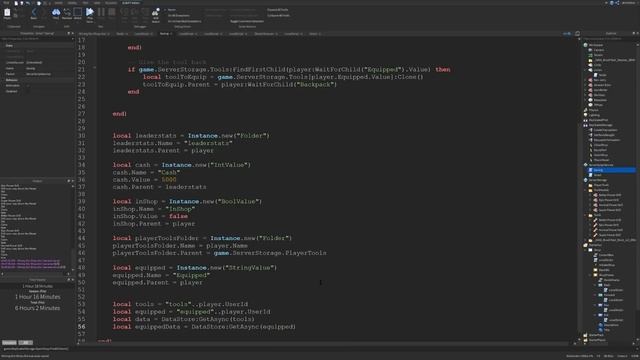The width and height of the screenshot is (640, 360).
Task: Select StarterGui in the Explorer
Action: click(x=595, y=245)
